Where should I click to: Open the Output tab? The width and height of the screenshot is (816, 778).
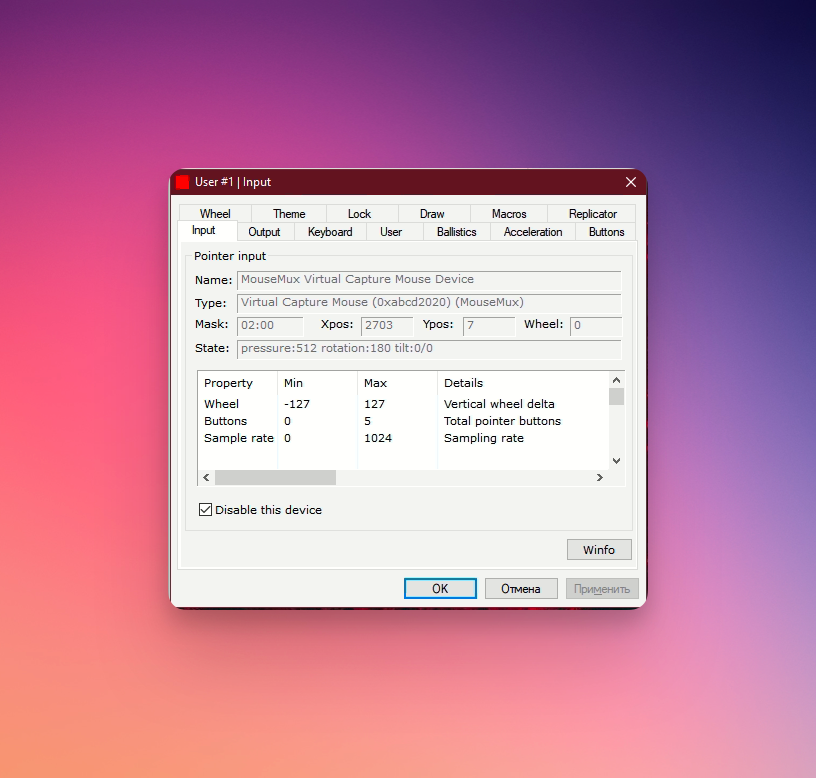pyautogui.click(x=264, y=232)
